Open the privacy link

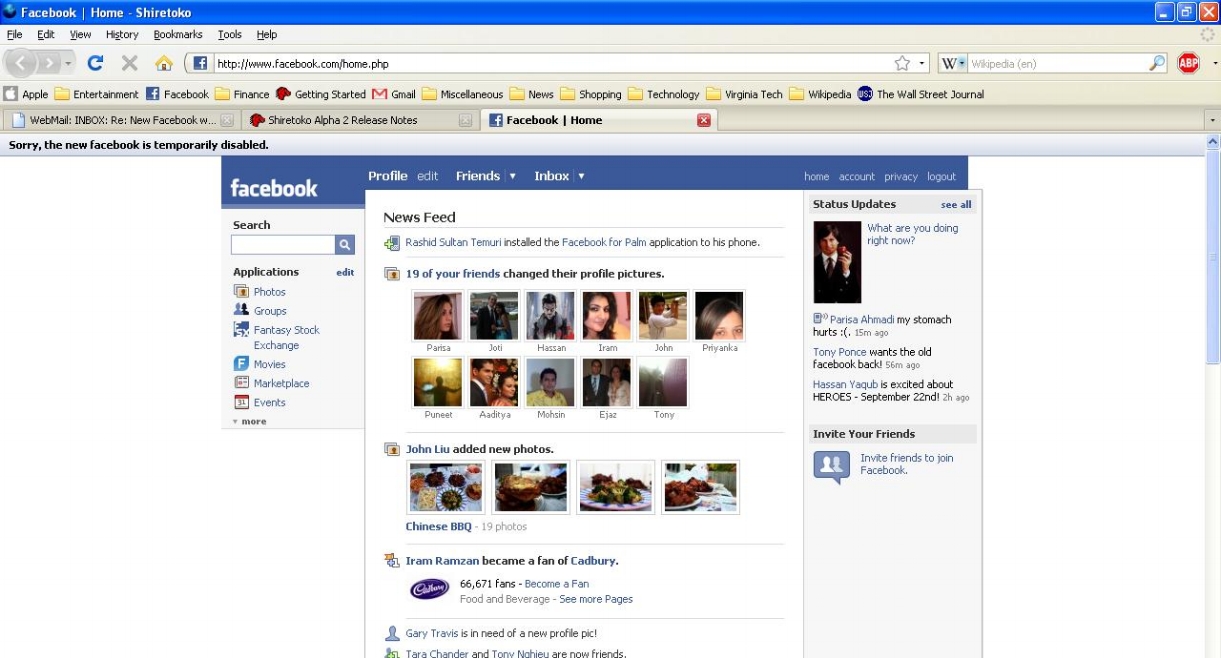coord(900,176)
